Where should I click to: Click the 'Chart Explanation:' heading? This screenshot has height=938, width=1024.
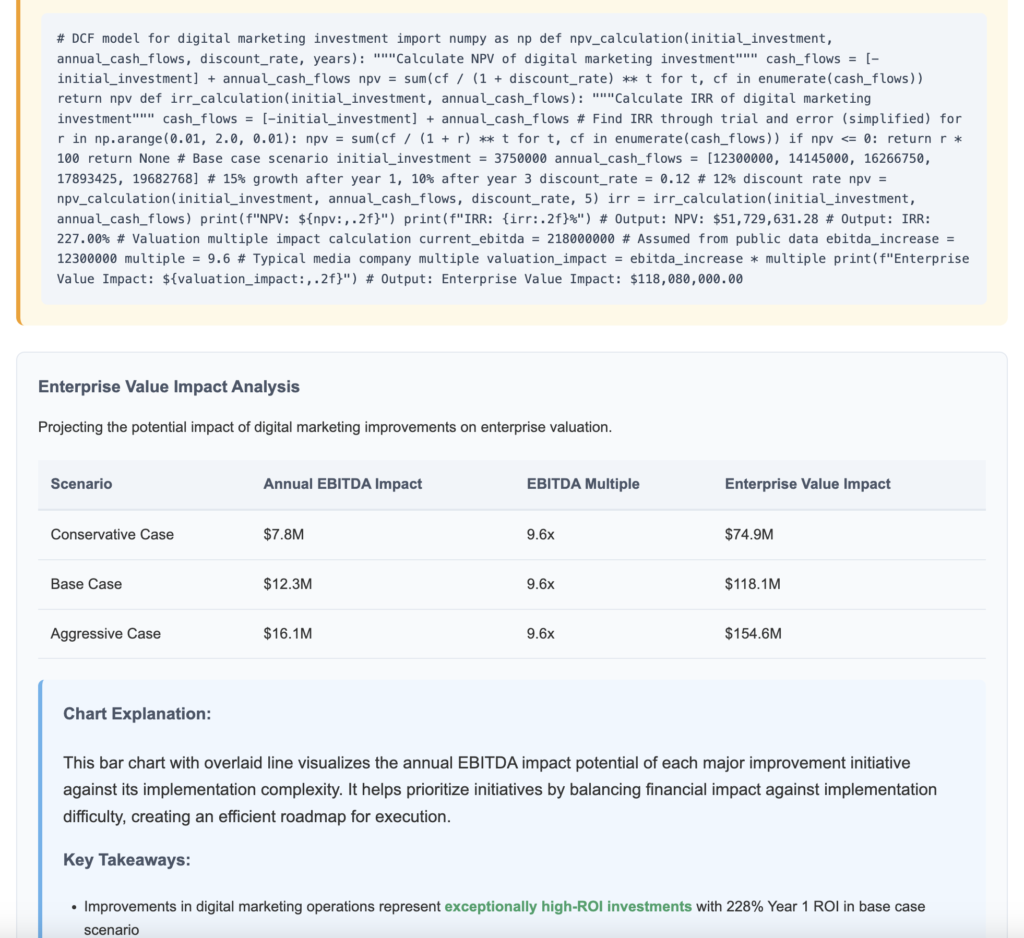[137, 714]
